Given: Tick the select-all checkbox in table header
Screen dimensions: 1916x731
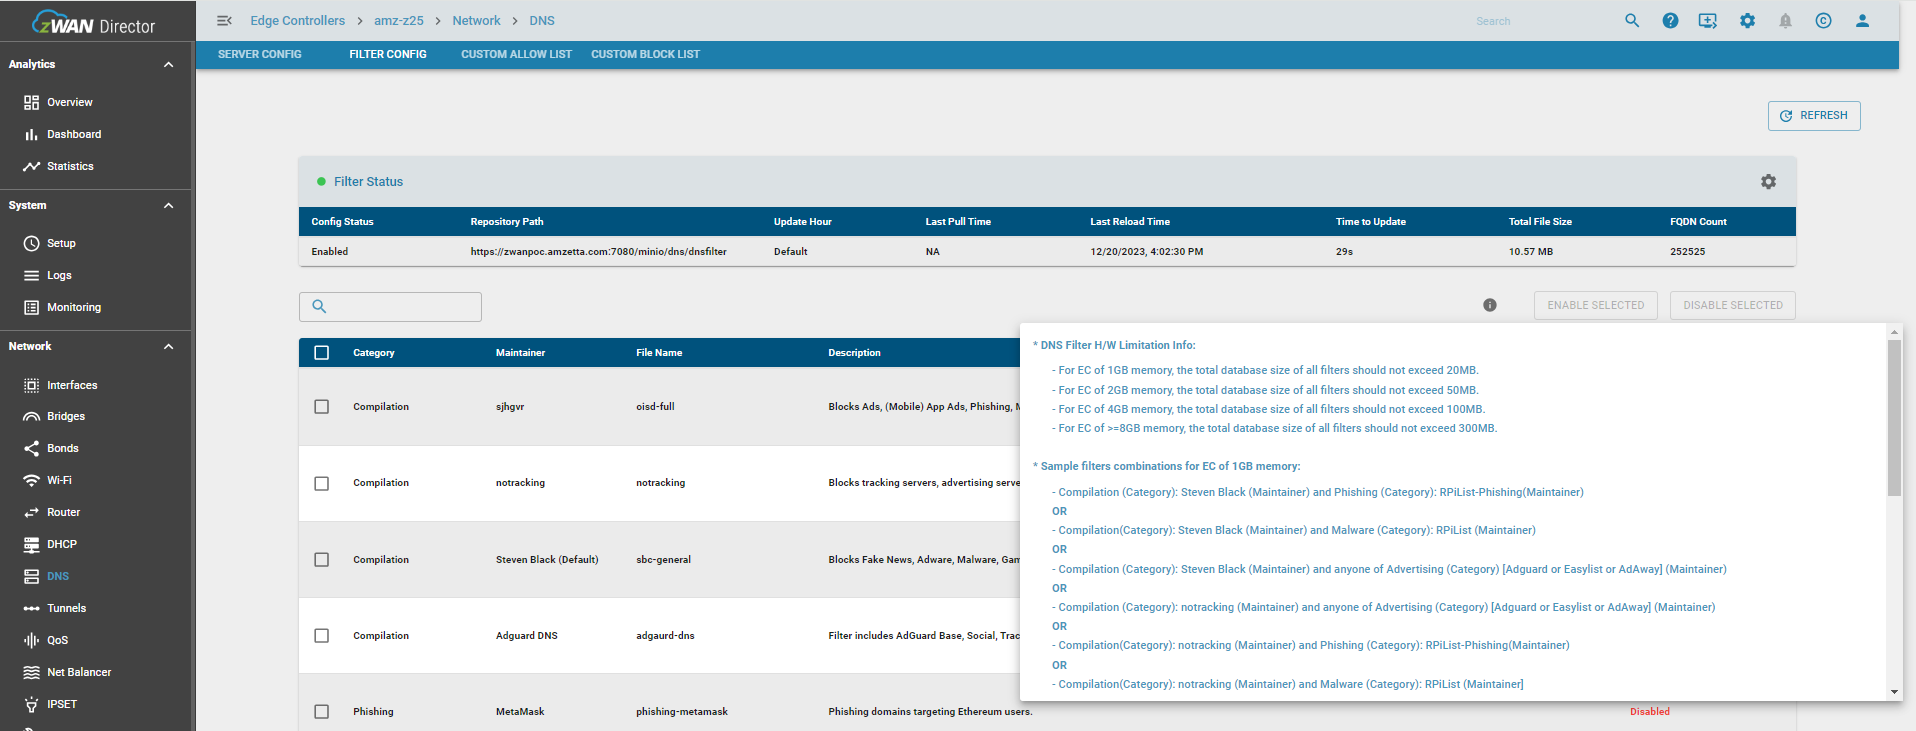Looking at the screenshot, I should click(x=321, y=352).
